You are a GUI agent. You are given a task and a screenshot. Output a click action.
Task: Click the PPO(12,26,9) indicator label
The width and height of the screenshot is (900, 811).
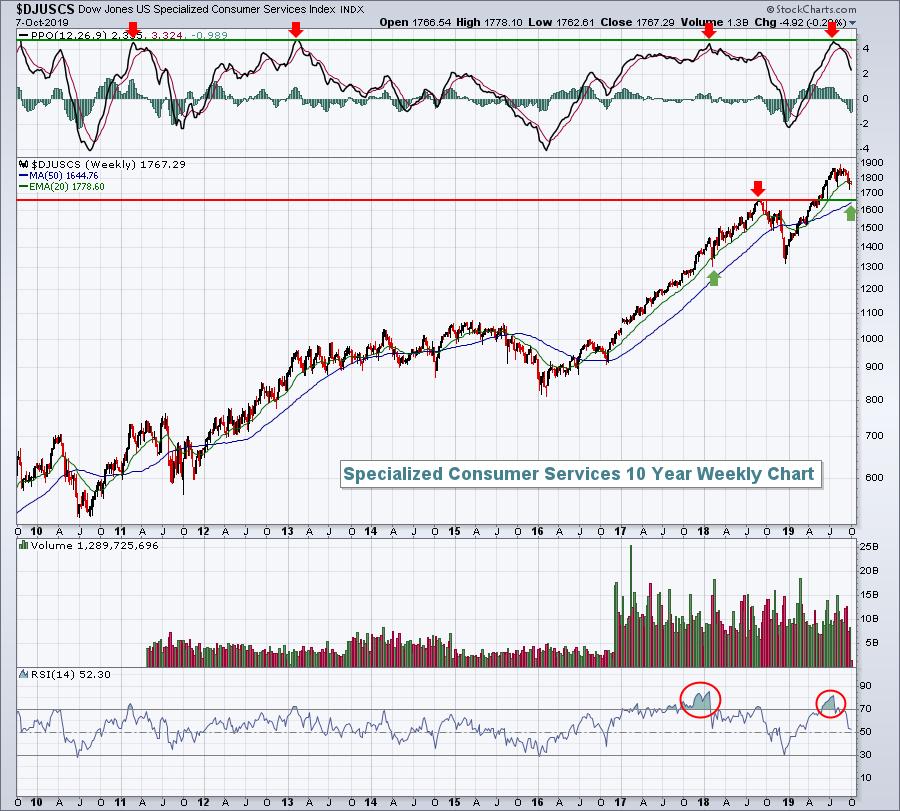(69, 36)
